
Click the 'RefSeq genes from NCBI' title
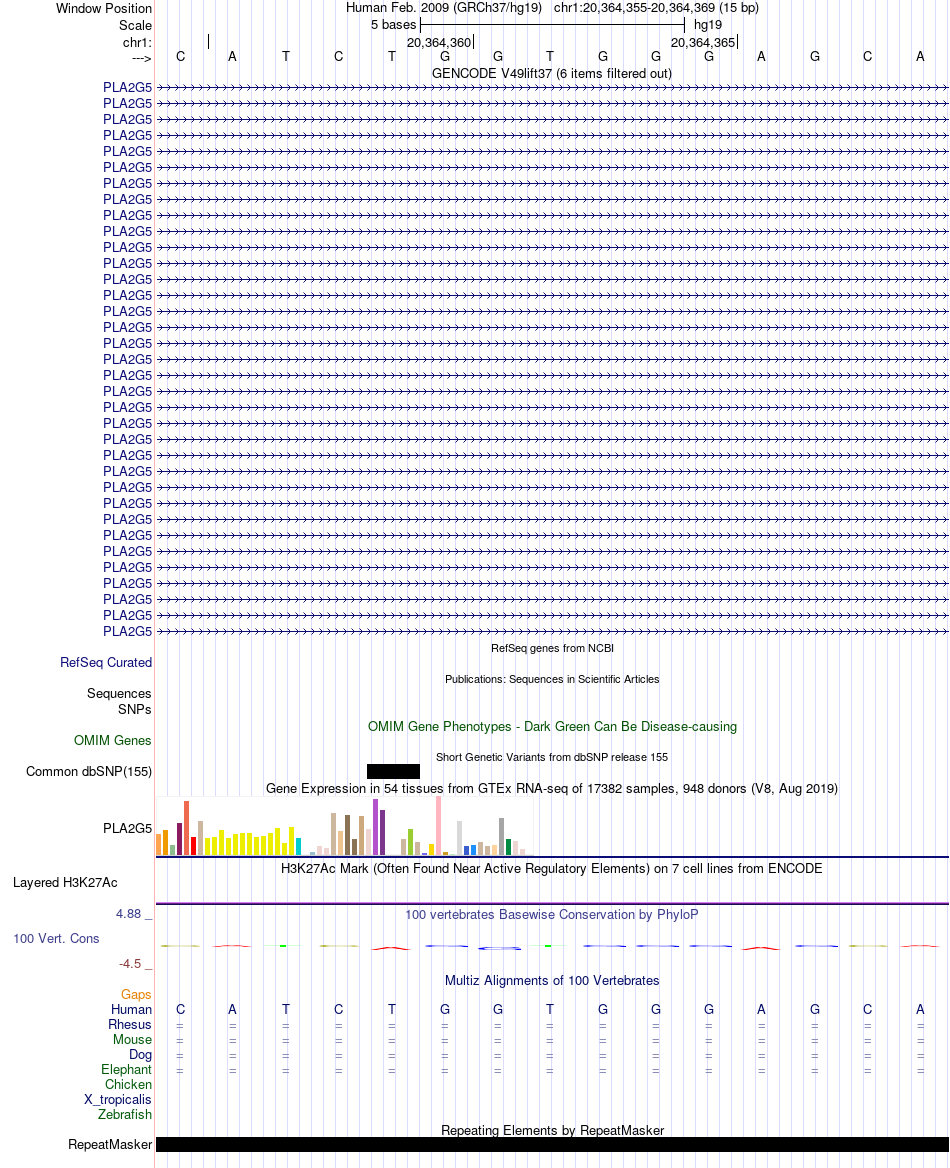[x=552, y=648]
